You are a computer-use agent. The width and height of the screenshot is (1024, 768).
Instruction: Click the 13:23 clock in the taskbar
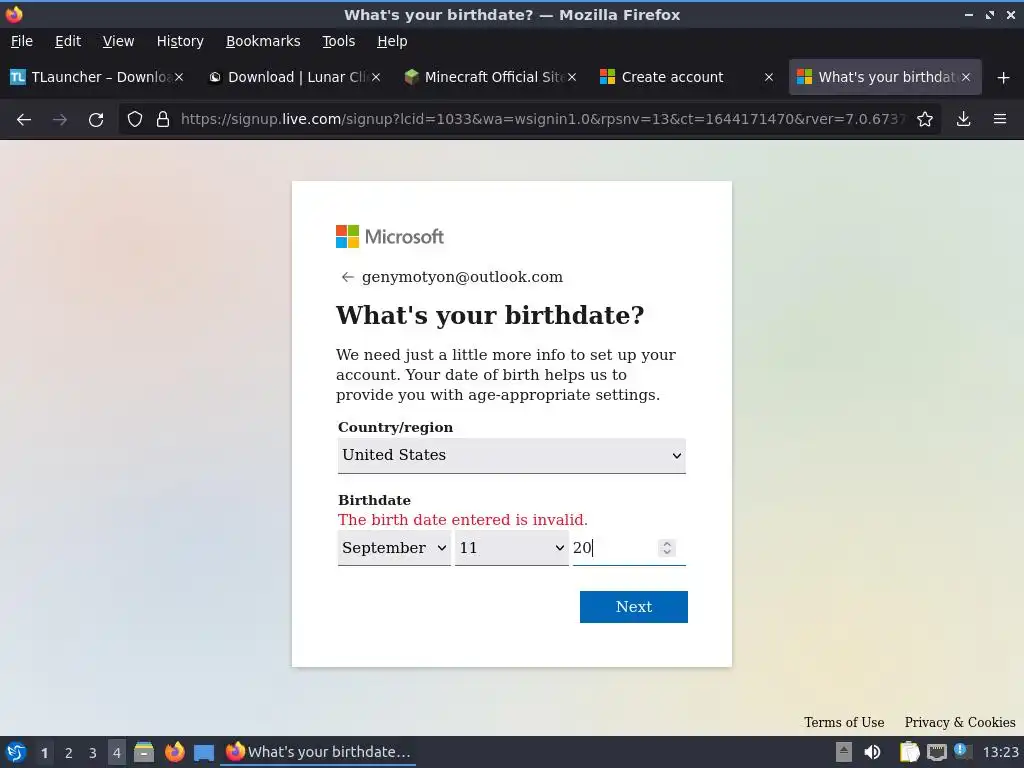1000,752
